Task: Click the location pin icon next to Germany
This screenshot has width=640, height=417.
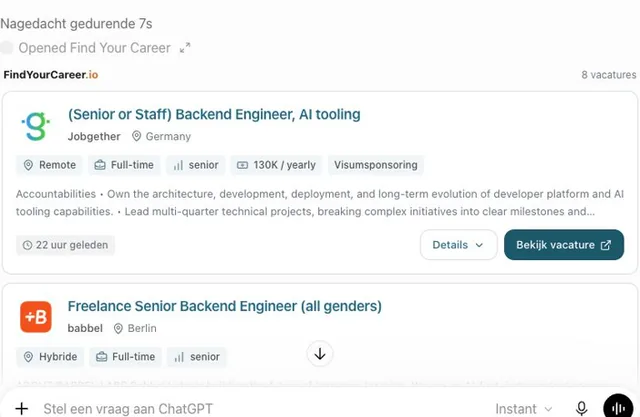Action: [136, 136]
